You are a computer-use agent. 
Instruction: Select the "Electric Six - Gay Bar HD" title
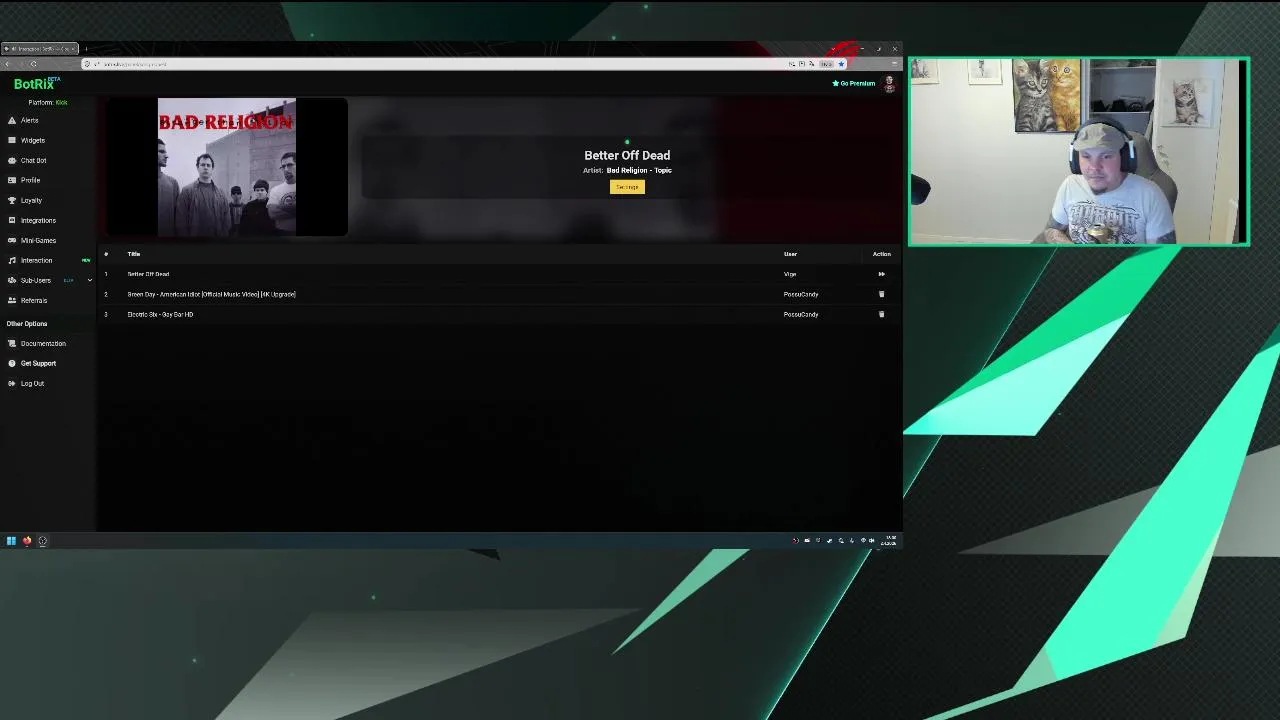click(160, 314)
